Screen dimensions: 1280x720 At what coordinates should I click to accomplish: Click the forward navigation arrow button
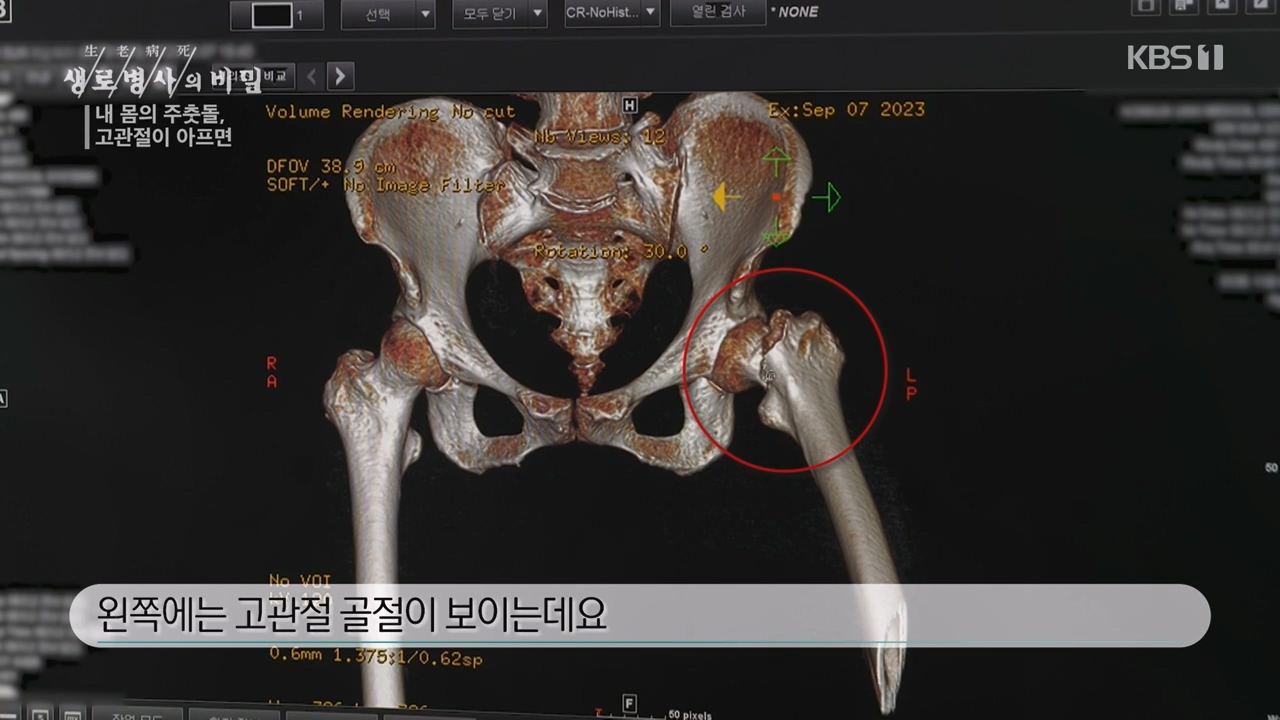point(339,76)
